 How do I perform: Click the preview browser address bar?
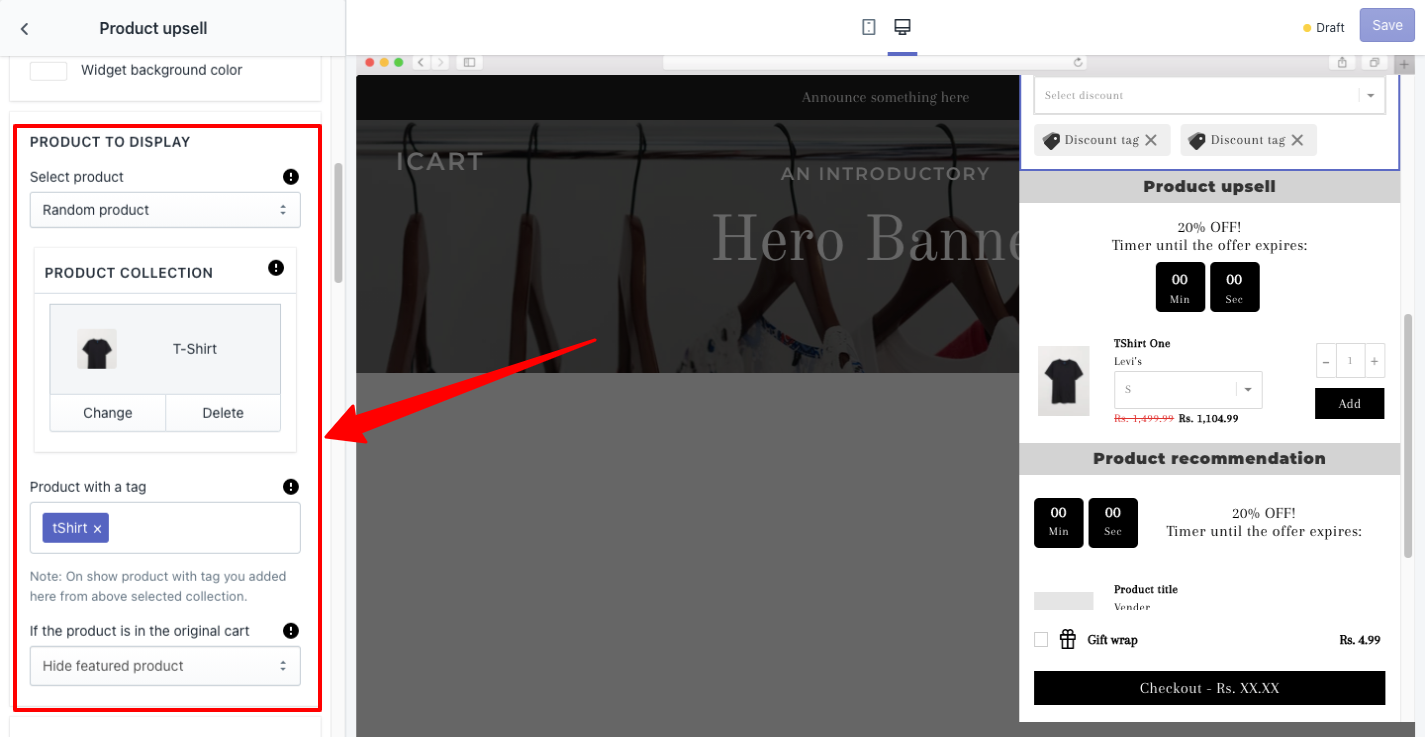[x=875, y=62]
